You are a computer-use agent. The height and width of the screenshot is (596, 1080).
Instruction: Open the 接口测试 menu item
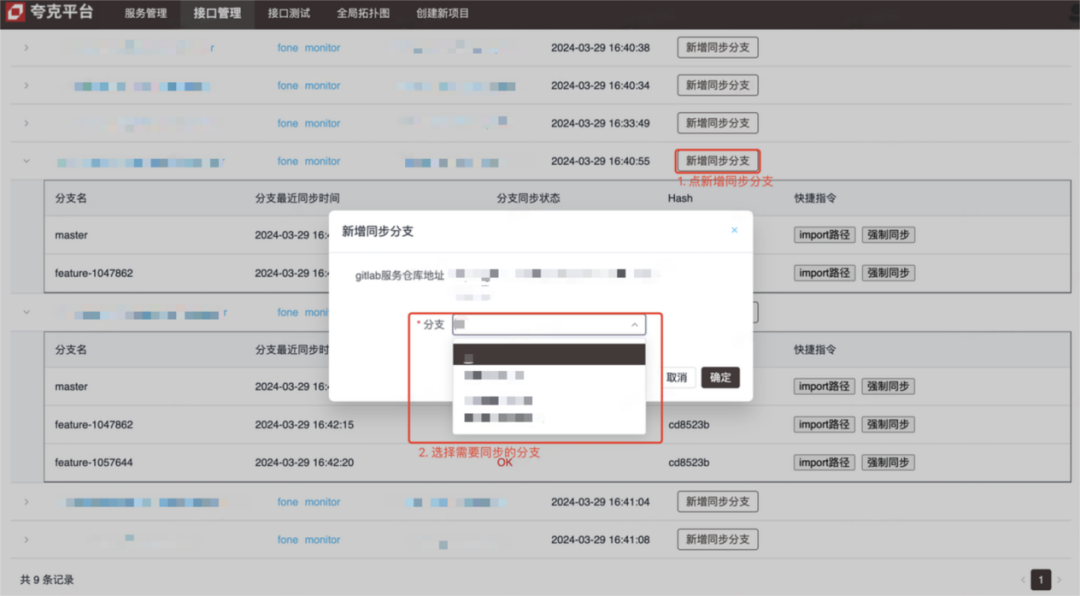[289, 13]
